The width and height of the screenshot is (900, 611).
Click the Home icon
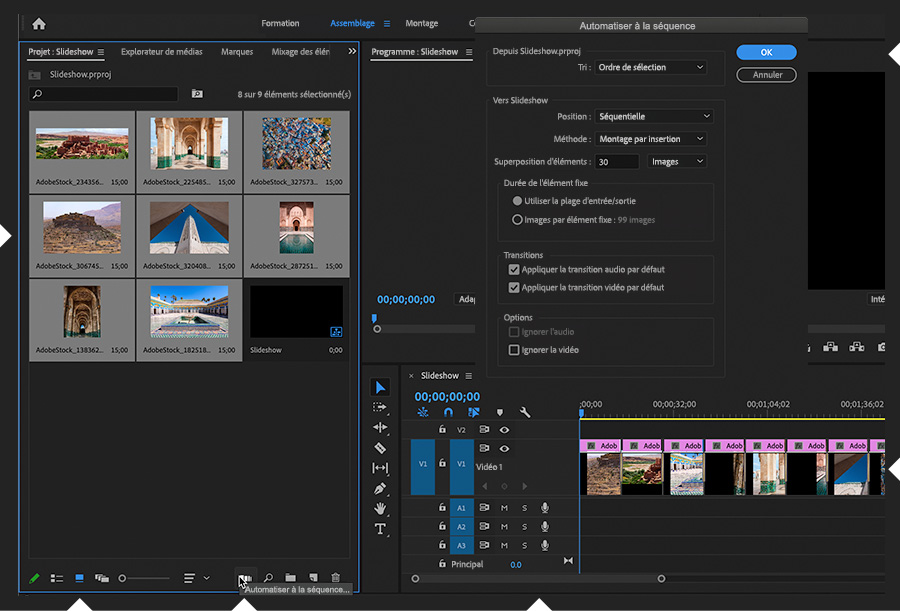pyautogui.click(x=39, y=23)
